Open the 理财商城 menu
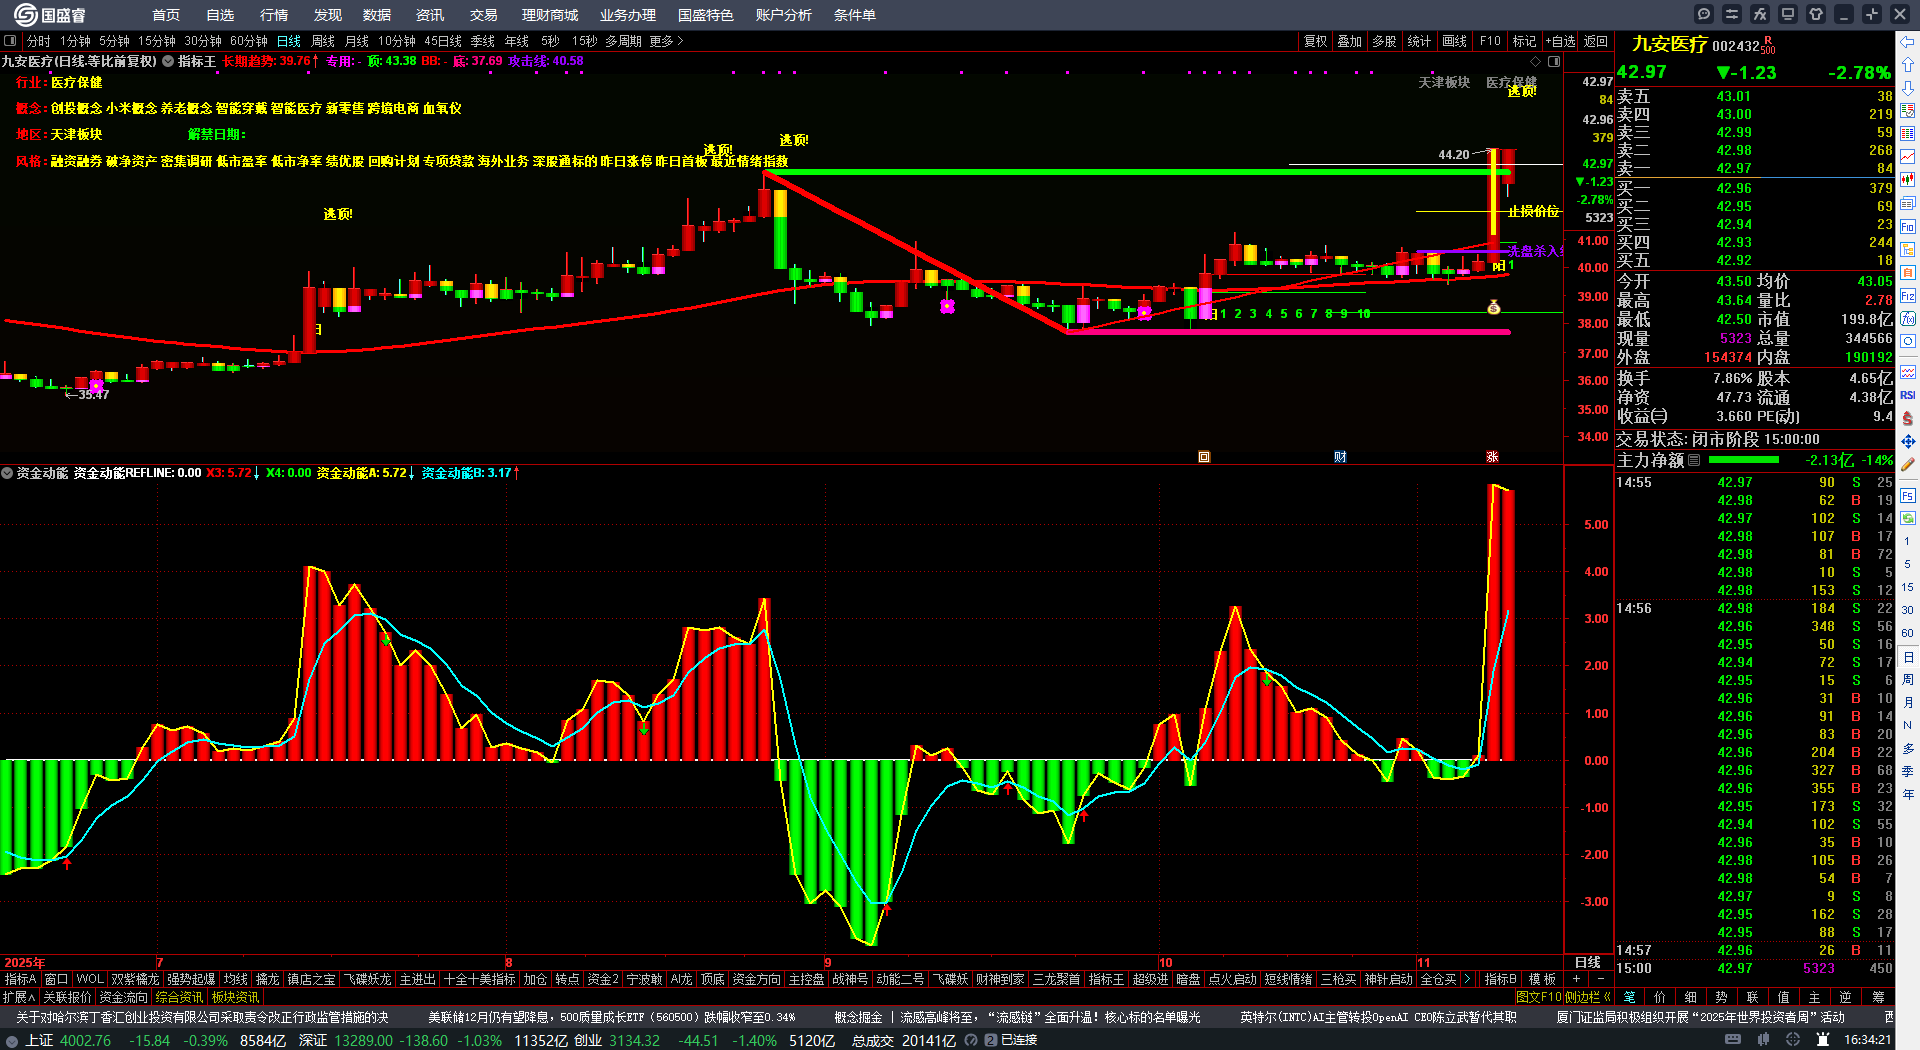 point(550,15)
